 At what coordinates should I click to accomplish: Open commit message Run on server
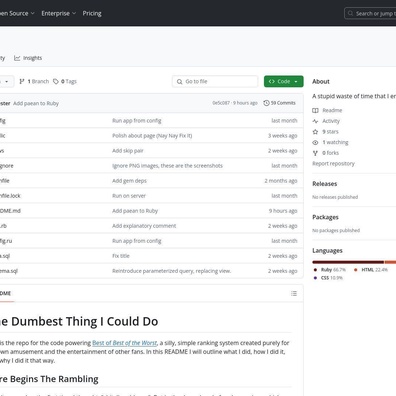129,196
